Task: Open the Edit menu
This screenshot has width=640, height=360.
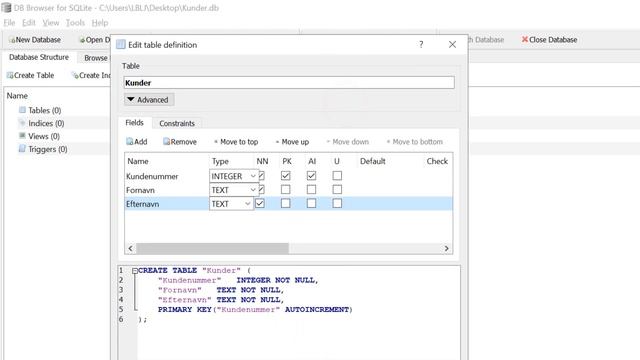Action: point(29,23)
